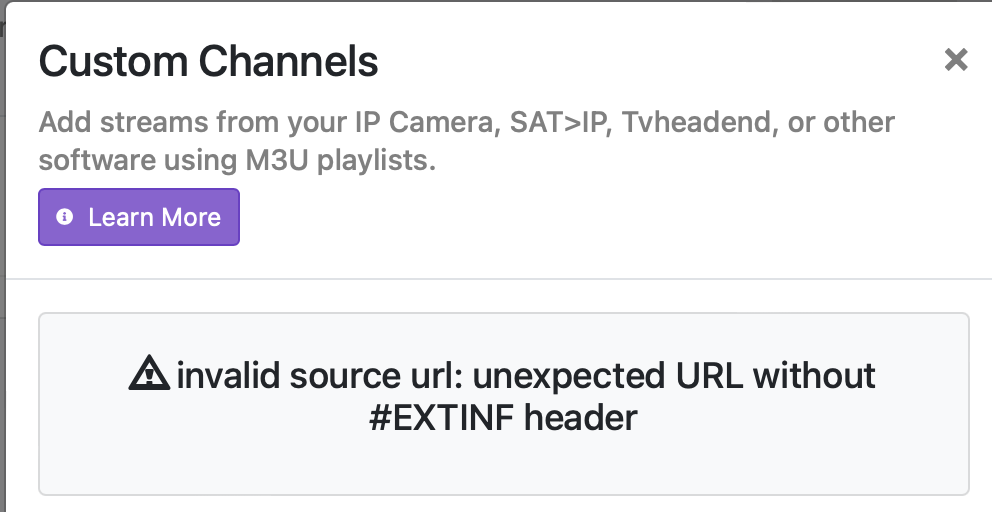Click the divider line below Learn More
The image size is (992, 512).
coord(499,278)
